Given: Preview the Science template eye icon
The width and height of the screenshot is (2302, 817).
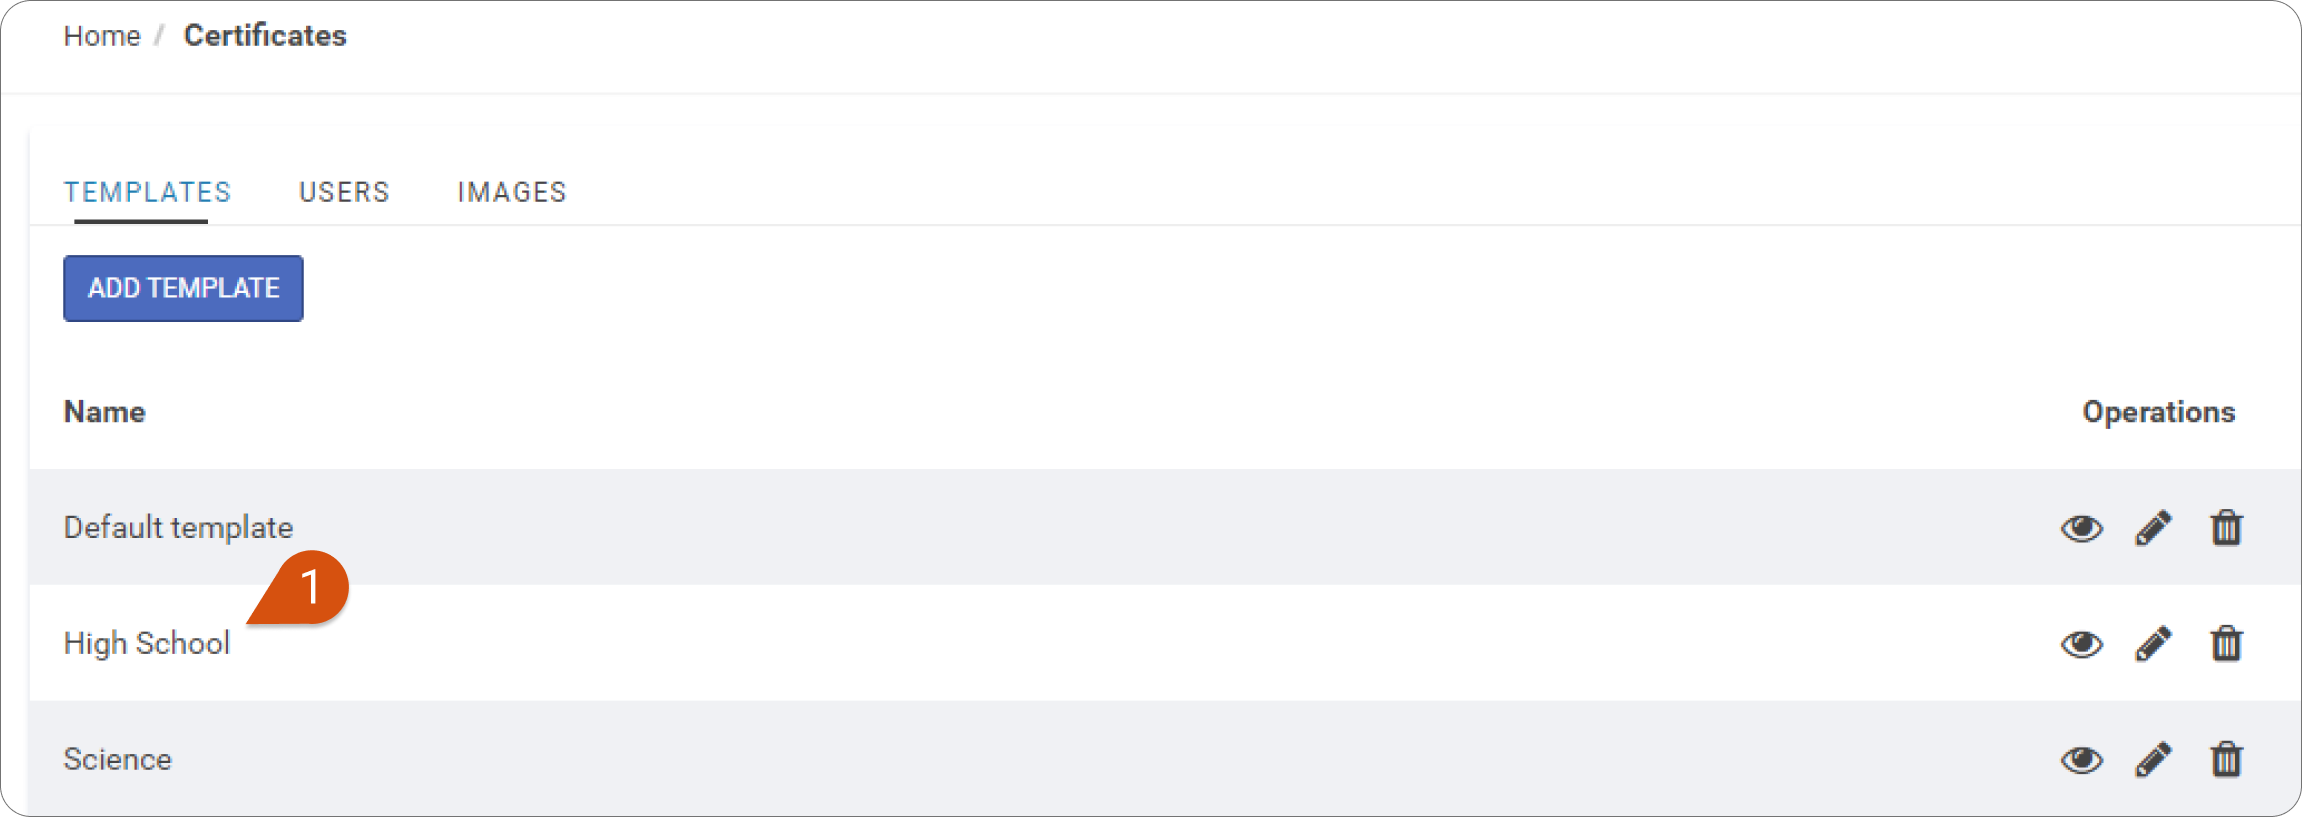Looking at the screenshot, I should (x=2081, y=760).
